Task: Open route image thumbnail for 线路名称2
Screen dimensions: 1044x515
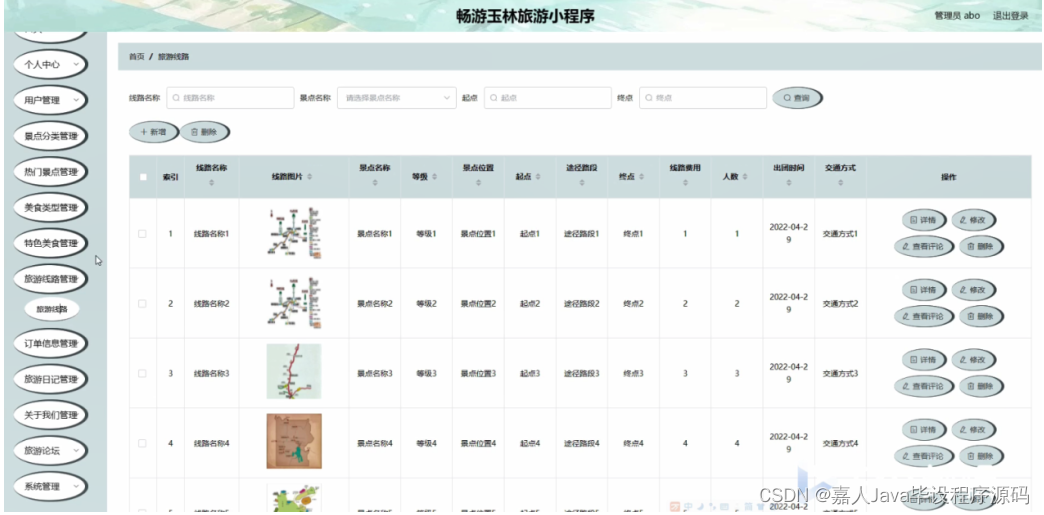Action: (x=294, y=303)
